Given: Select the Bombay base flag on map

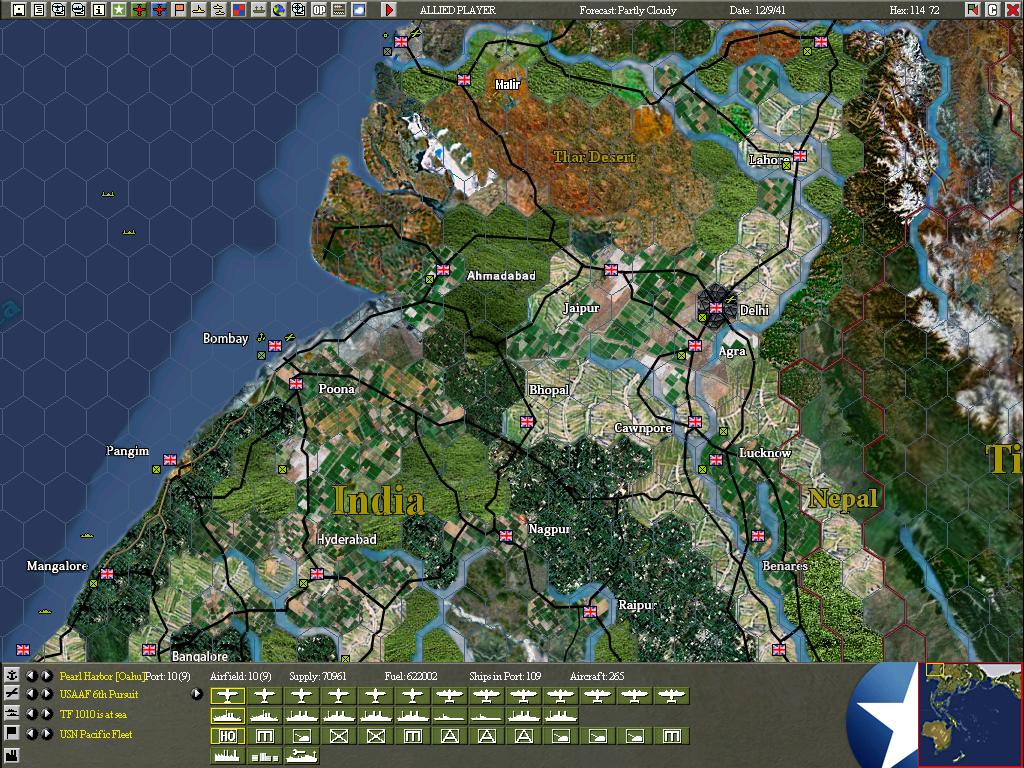Looking at the screenshot, I should pyautogui.click(x=275, y=345).
